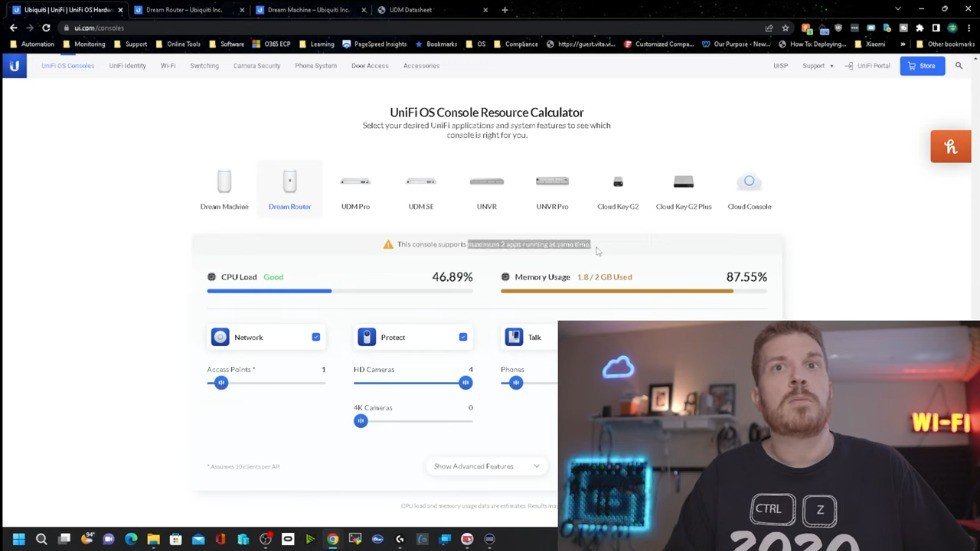The width and height of the screenshot is (980, 551).
Task: Bookmark this page with star icon
Action: point(785,27)
